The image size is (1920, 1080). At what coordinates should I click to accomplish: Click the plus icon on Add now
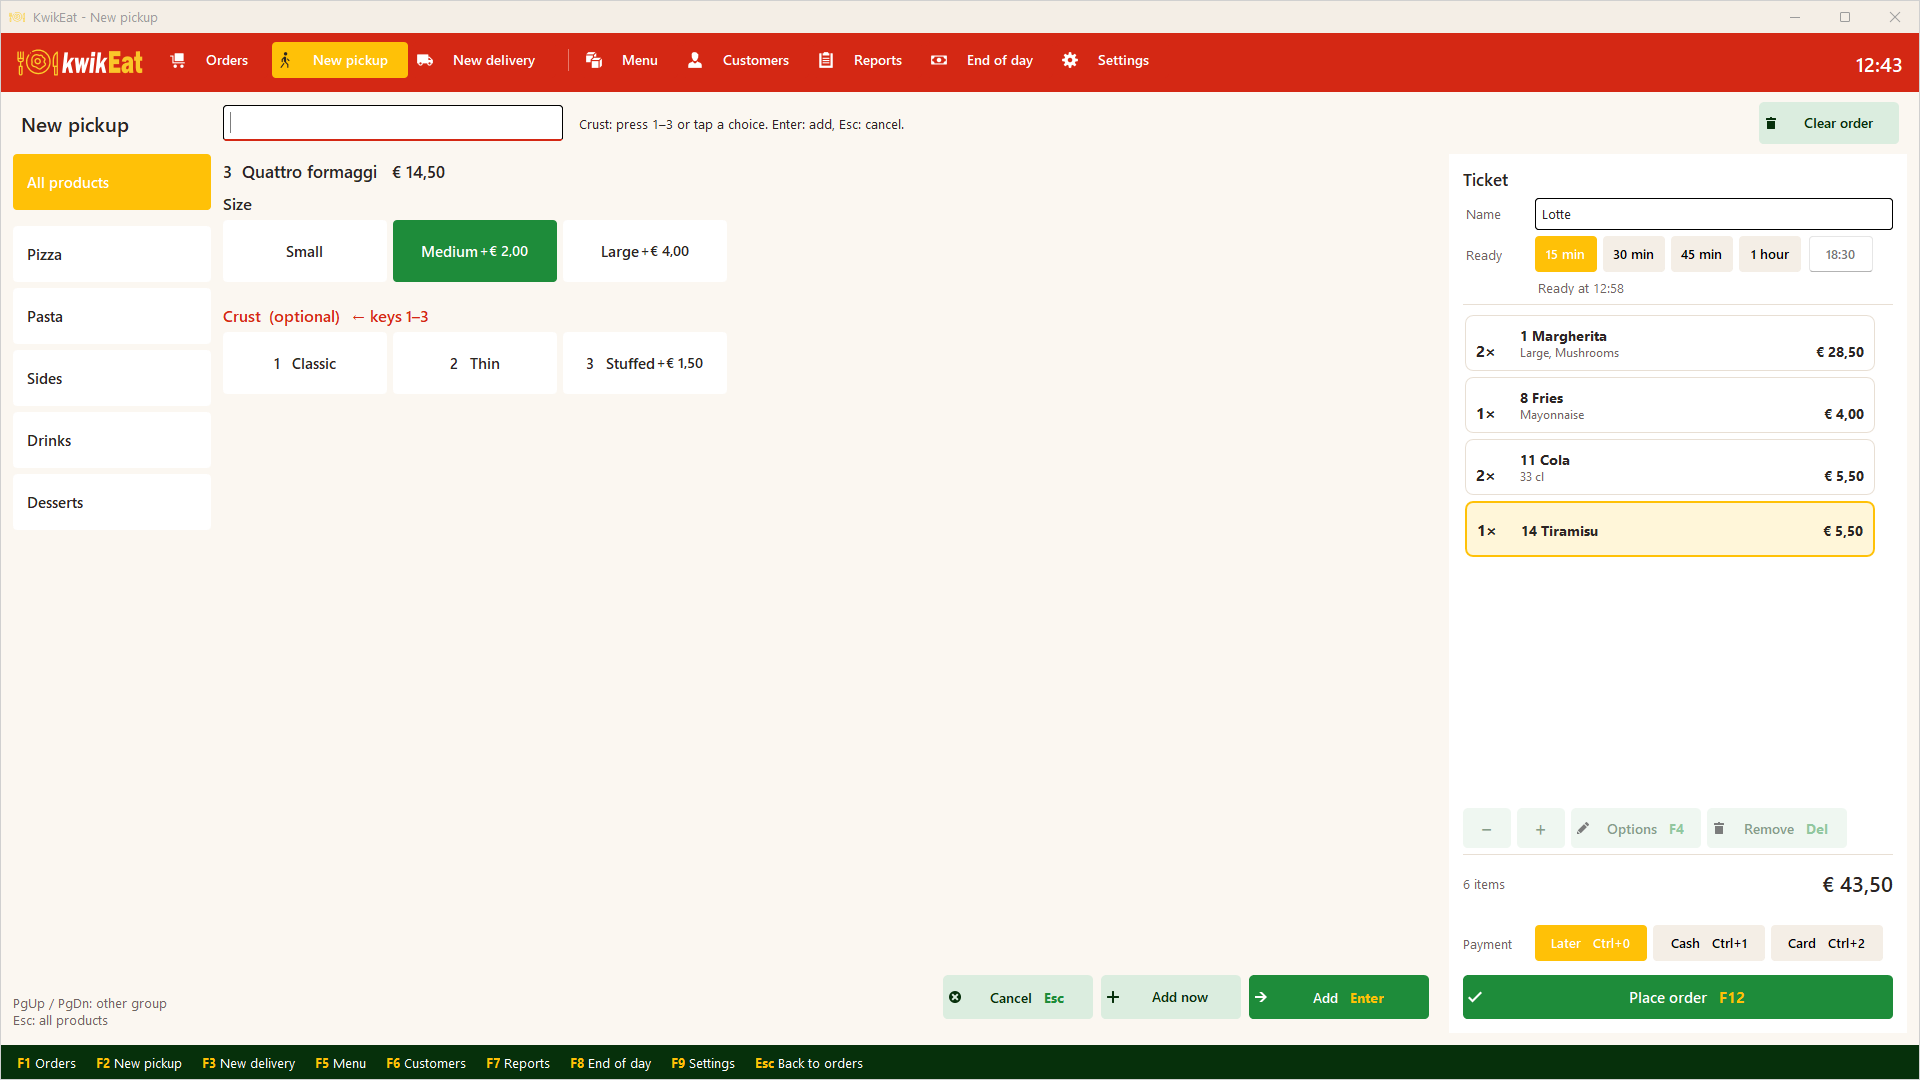coord(1113,997)
